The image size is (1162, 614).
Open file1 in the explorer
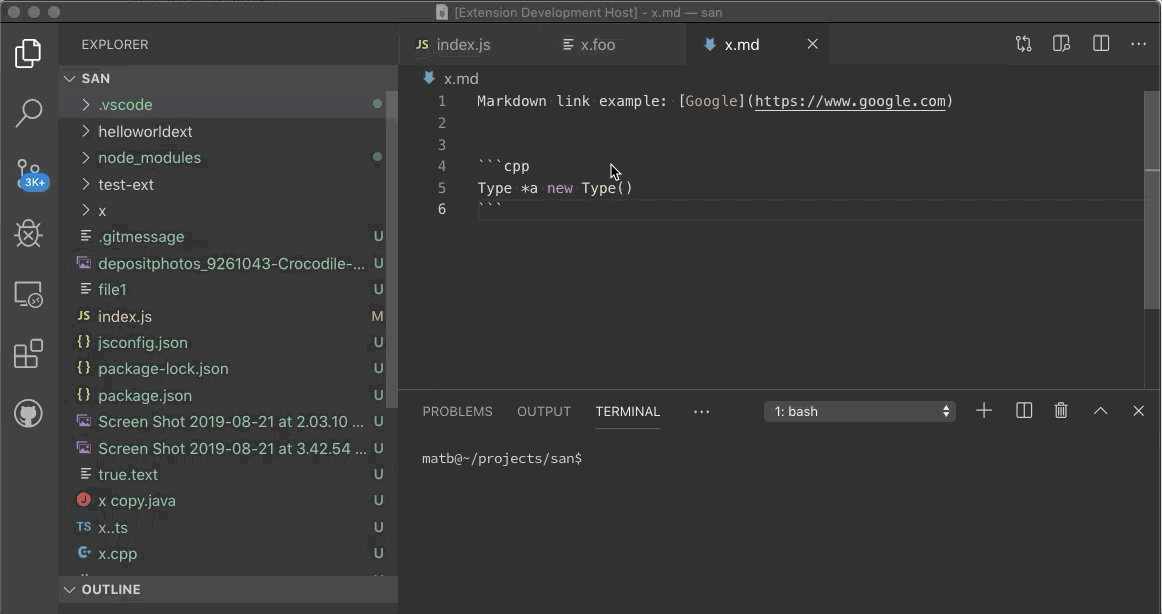[222, 290]
